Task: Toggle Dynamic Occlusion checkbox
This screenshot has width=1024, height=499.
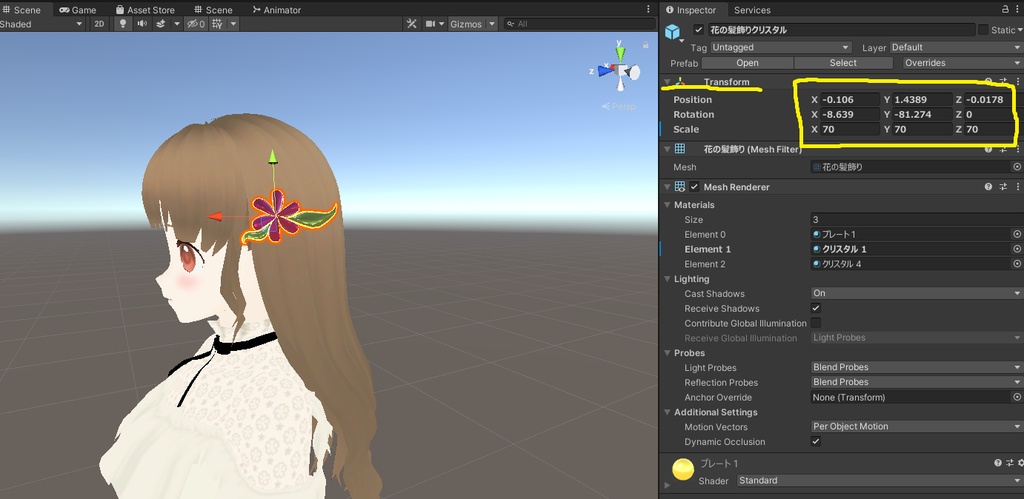Action: pyautogui.click(x=816, y=442)
